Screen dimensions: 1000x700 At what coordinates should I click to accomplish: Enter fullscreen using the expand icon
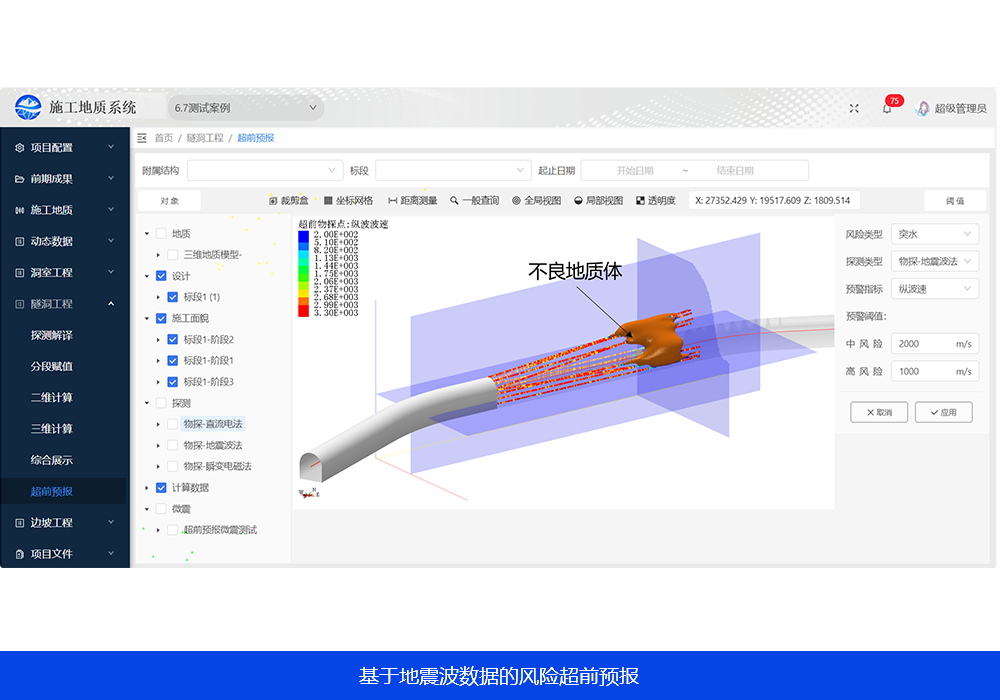pos(854,108)
